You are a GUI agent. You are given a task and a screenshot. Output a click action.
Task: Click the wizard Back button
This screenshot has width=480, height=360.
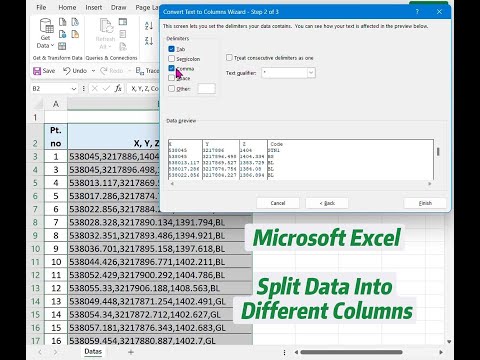pos(327,203)
